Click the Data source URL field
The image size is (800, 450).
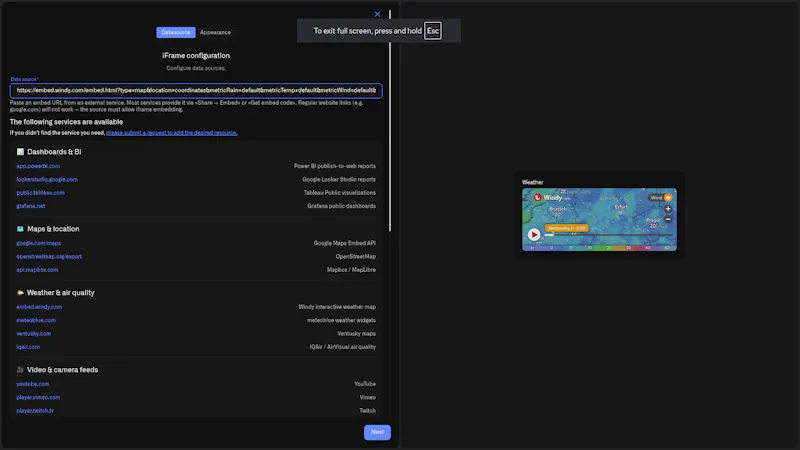(196, 90)
